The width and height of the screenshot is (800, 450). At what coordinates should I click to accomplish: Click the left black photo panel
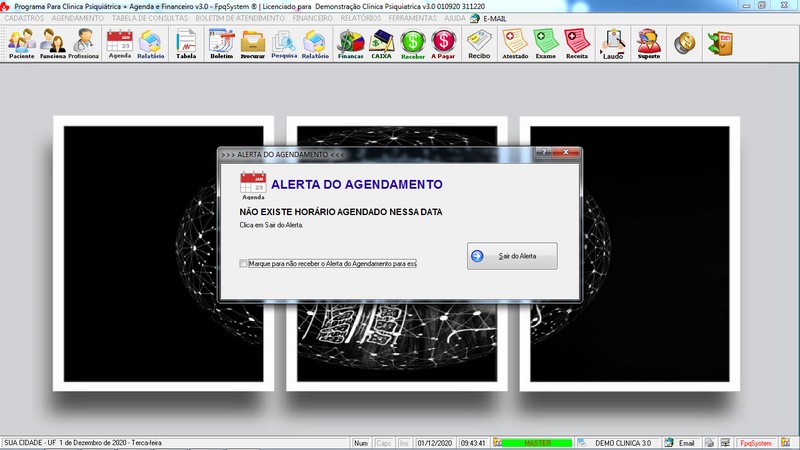(x=163, y=254)
